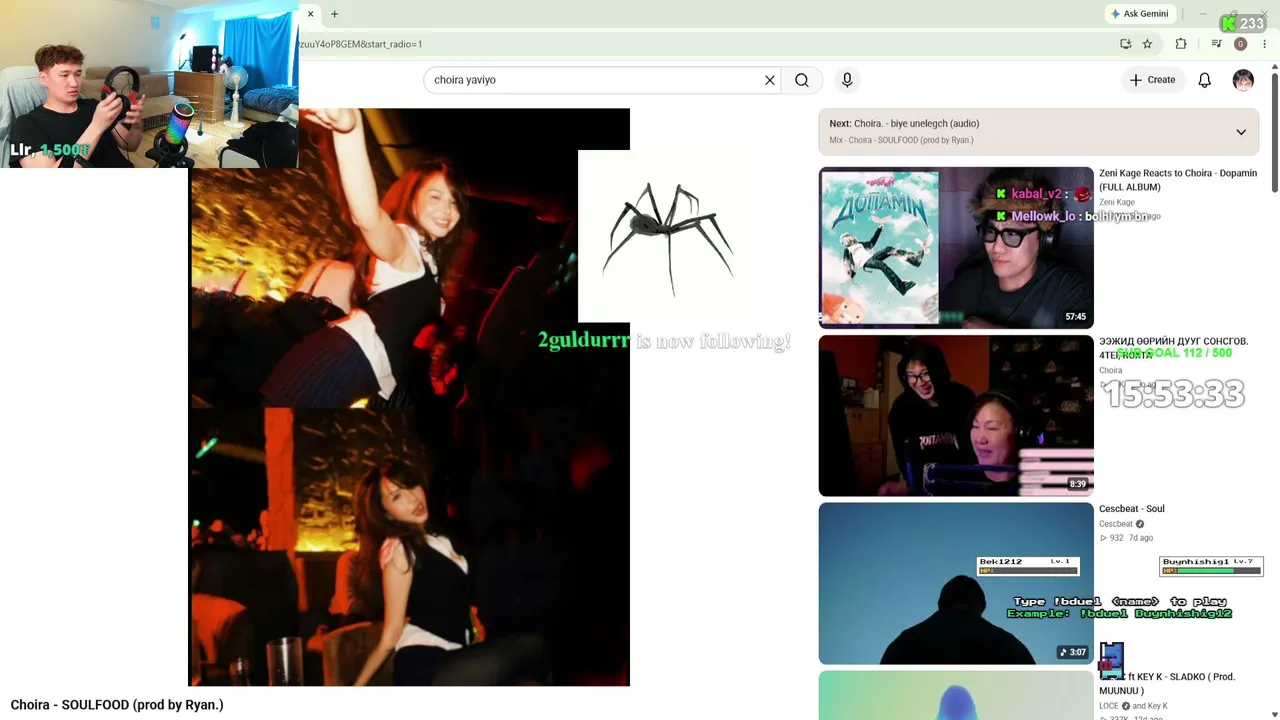This screenshot has width=1280, height=720.
Task: Open YouTube notifications bell
Action: 1205,80
